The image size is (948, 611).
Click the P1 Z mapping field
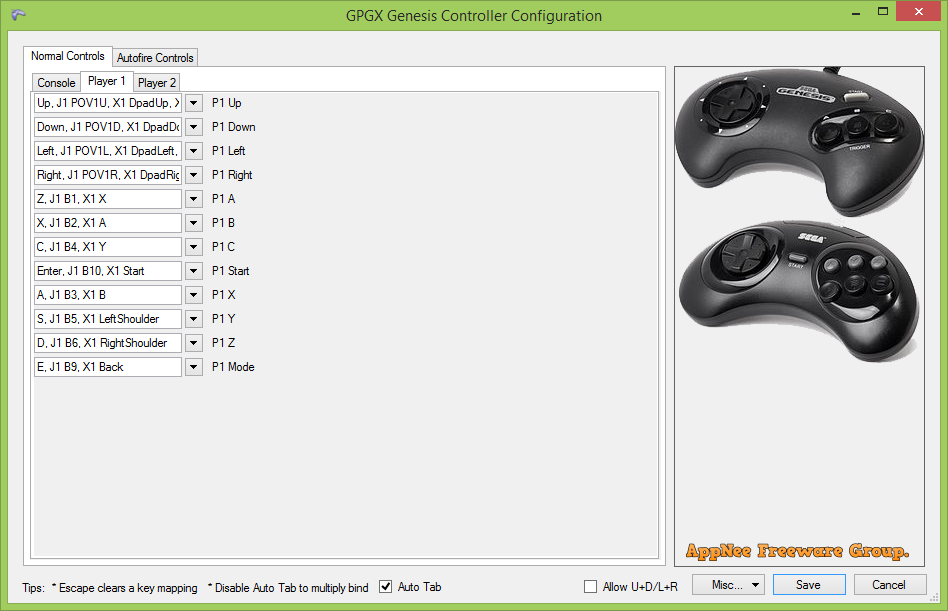[108, 343]
